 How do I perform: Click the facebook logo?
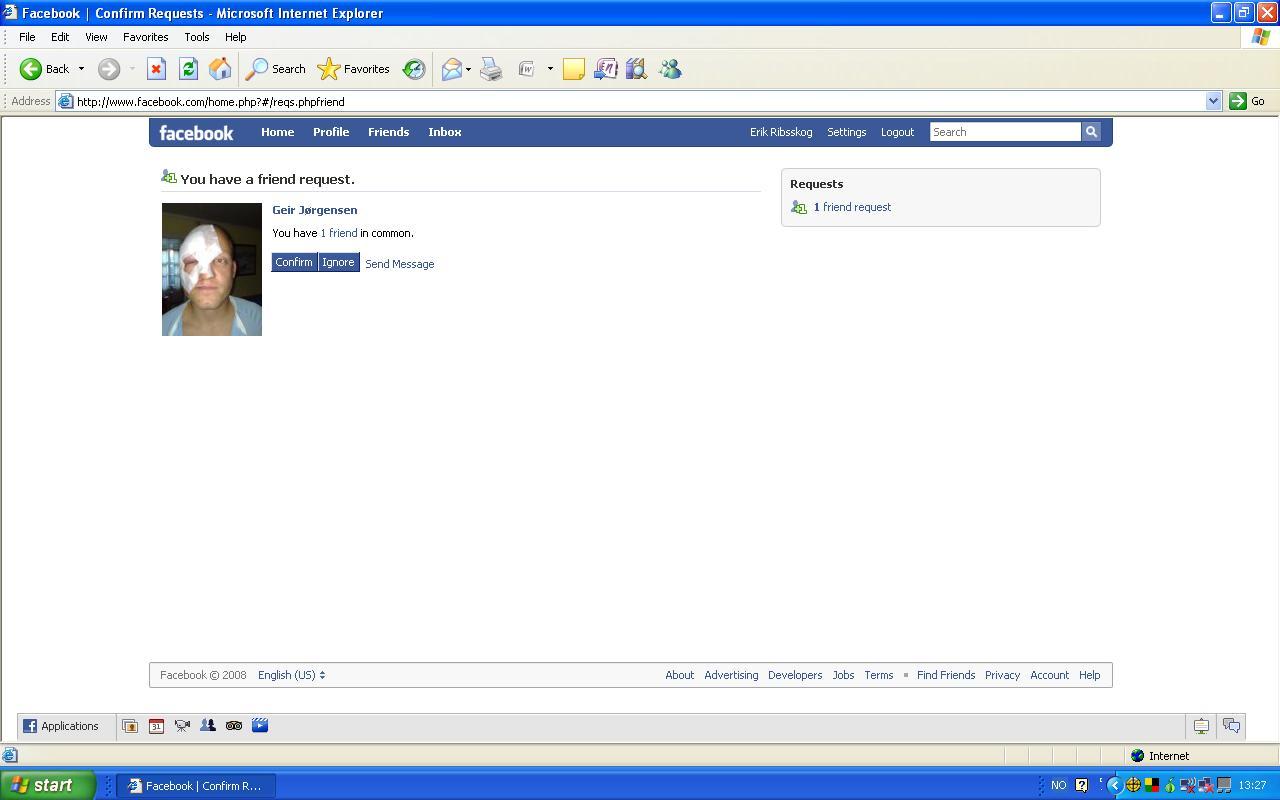[196, 132]
